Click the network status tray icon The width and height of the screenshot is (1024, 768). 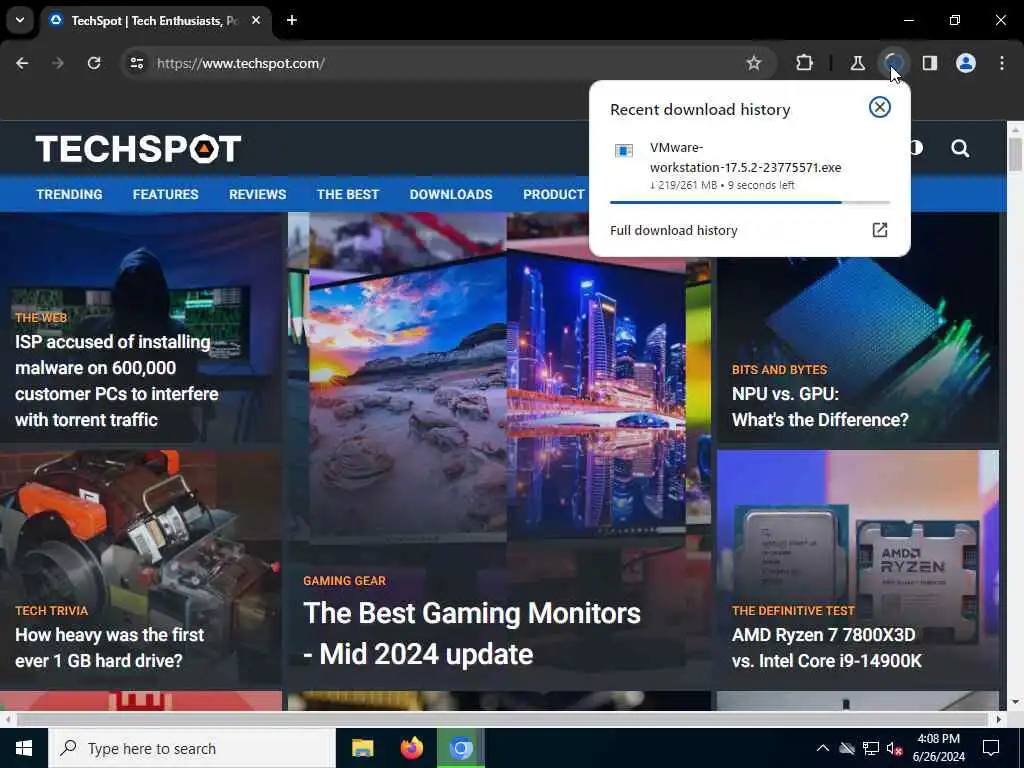click(x=871, y=748)
